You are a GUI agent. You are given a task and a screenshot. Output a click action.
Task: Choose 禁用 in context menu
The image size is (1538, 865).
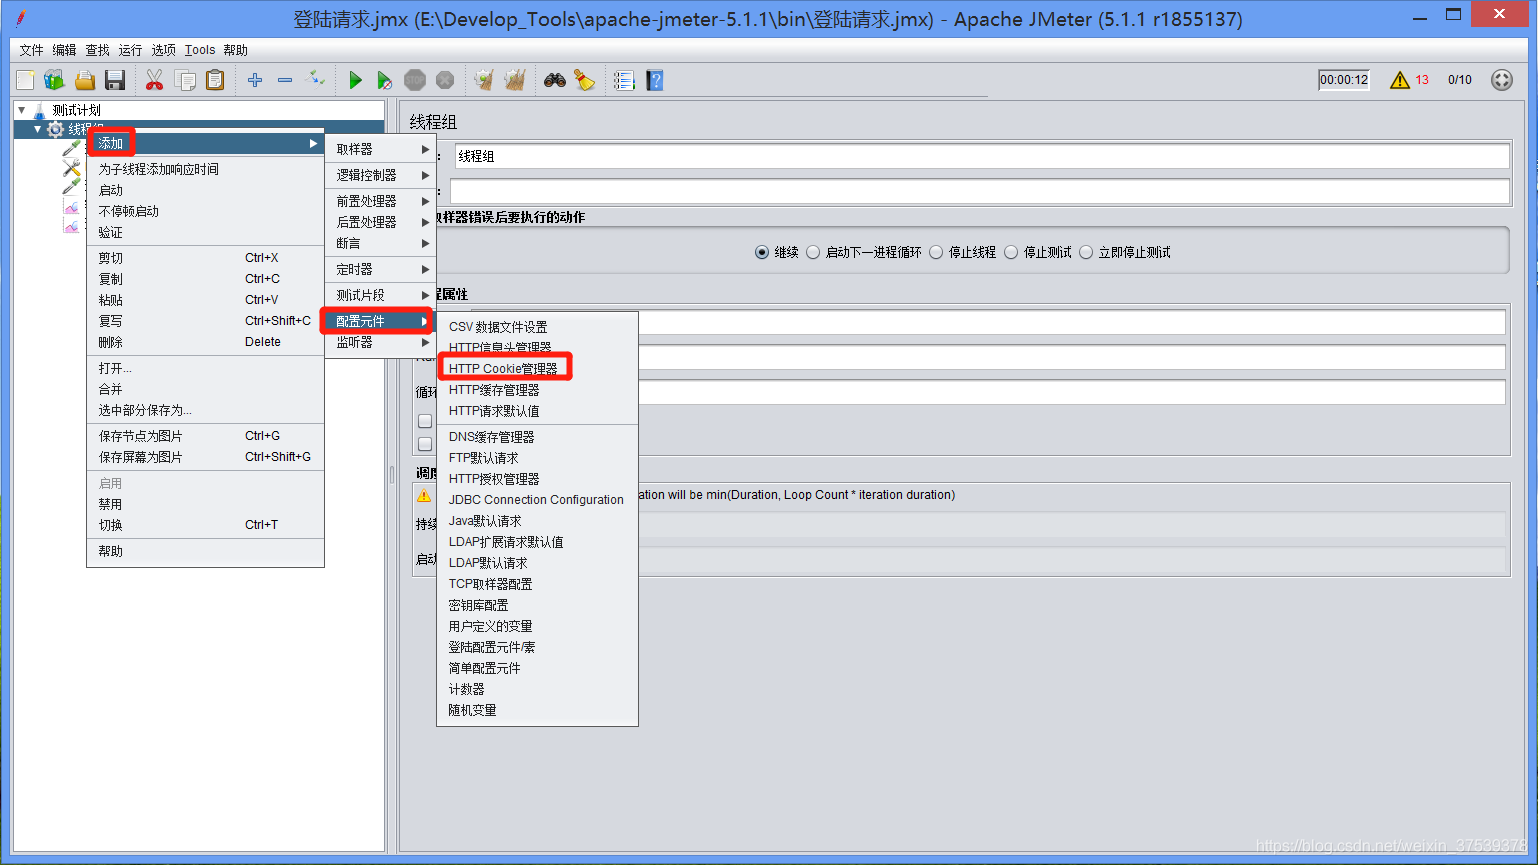206,504
